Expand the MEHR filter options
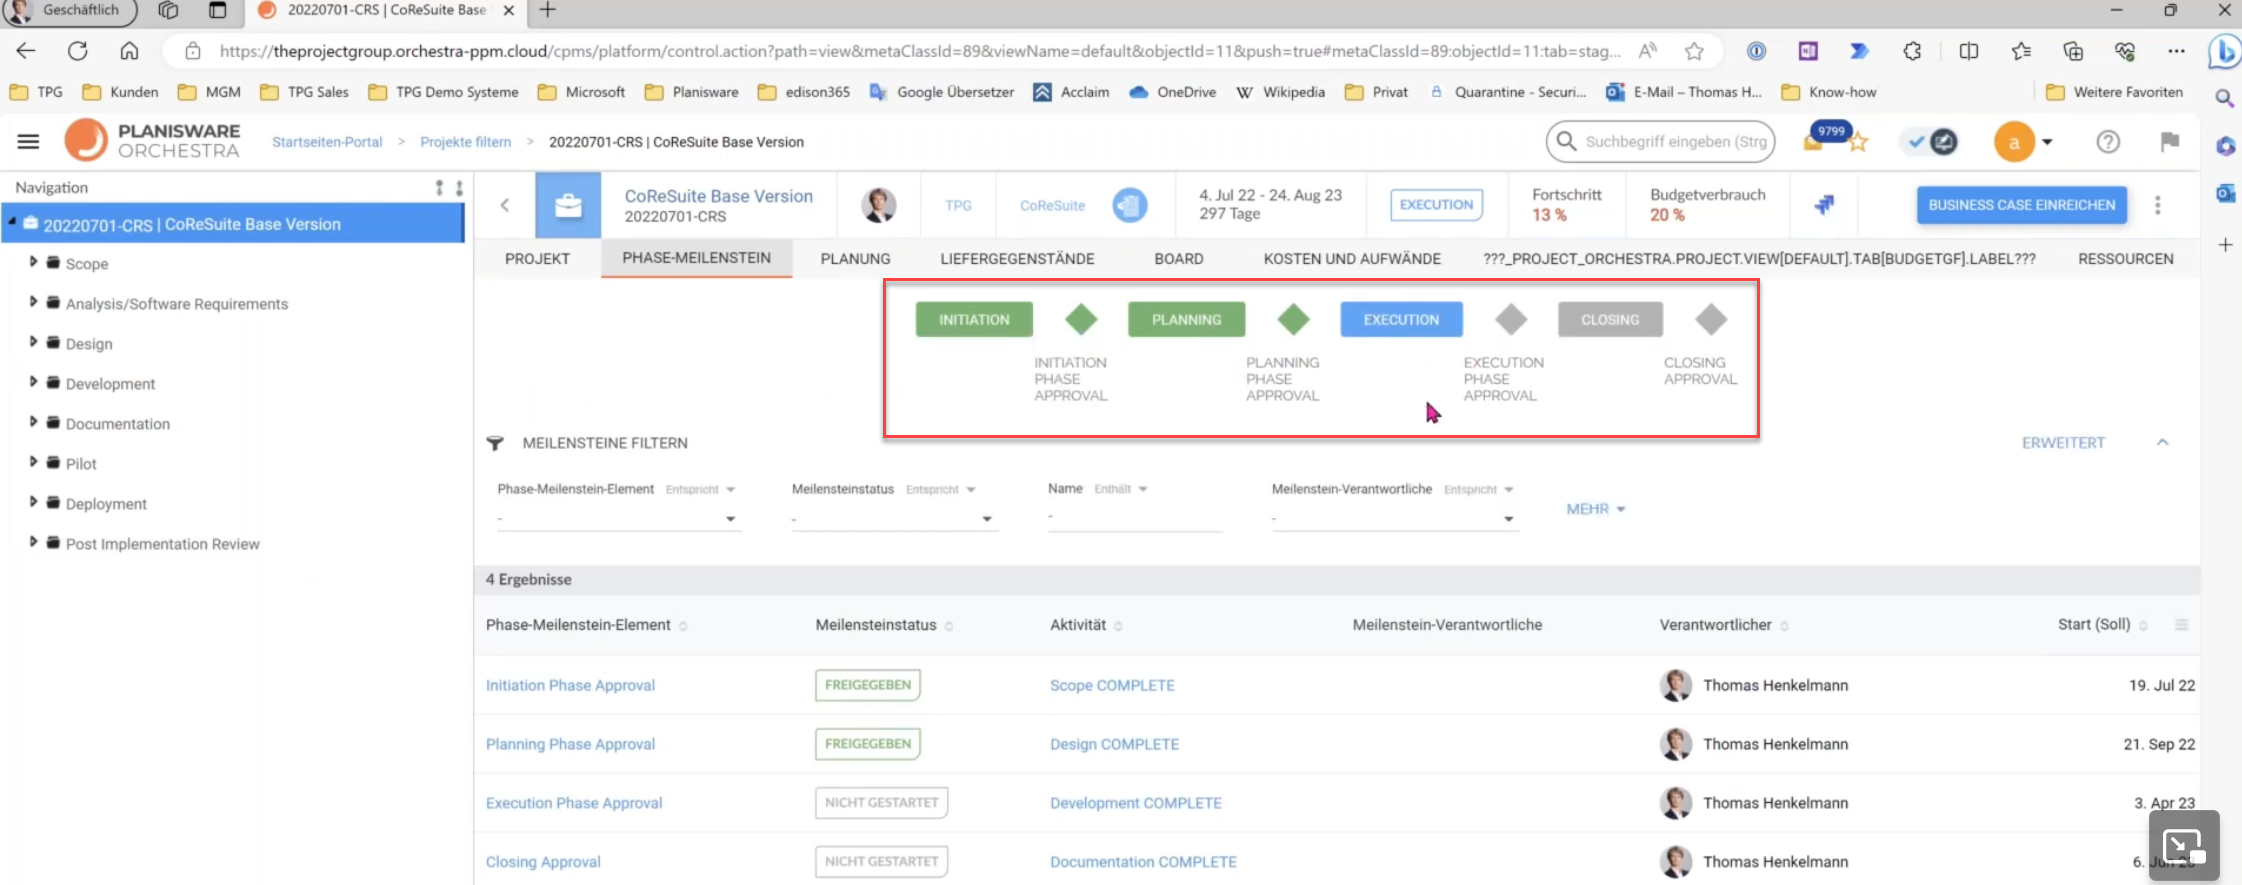 tap(1595, 509)
